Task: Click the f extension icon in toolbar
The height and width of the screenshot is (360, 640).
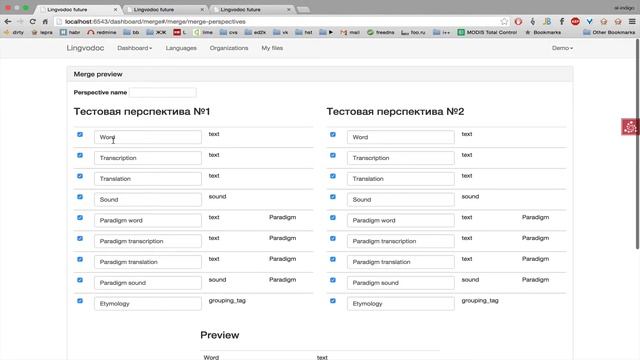Action: click(x=562, y=22)
